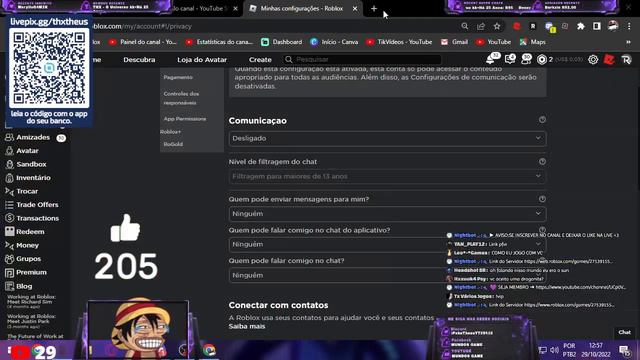Expand the 'chat do aplicativo' Ninguém dropdown
Image resolution: width=640 pixels, height=360 pixels.
[x=387, y=244]
